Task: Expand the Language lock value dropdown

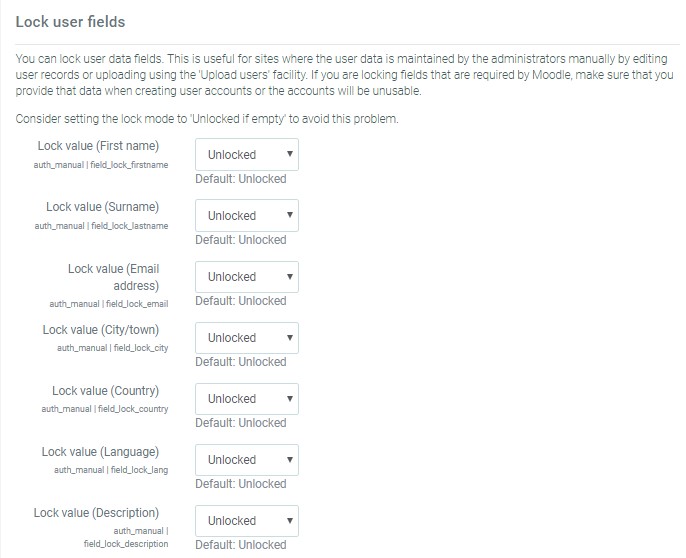Action: pos(247,460)
